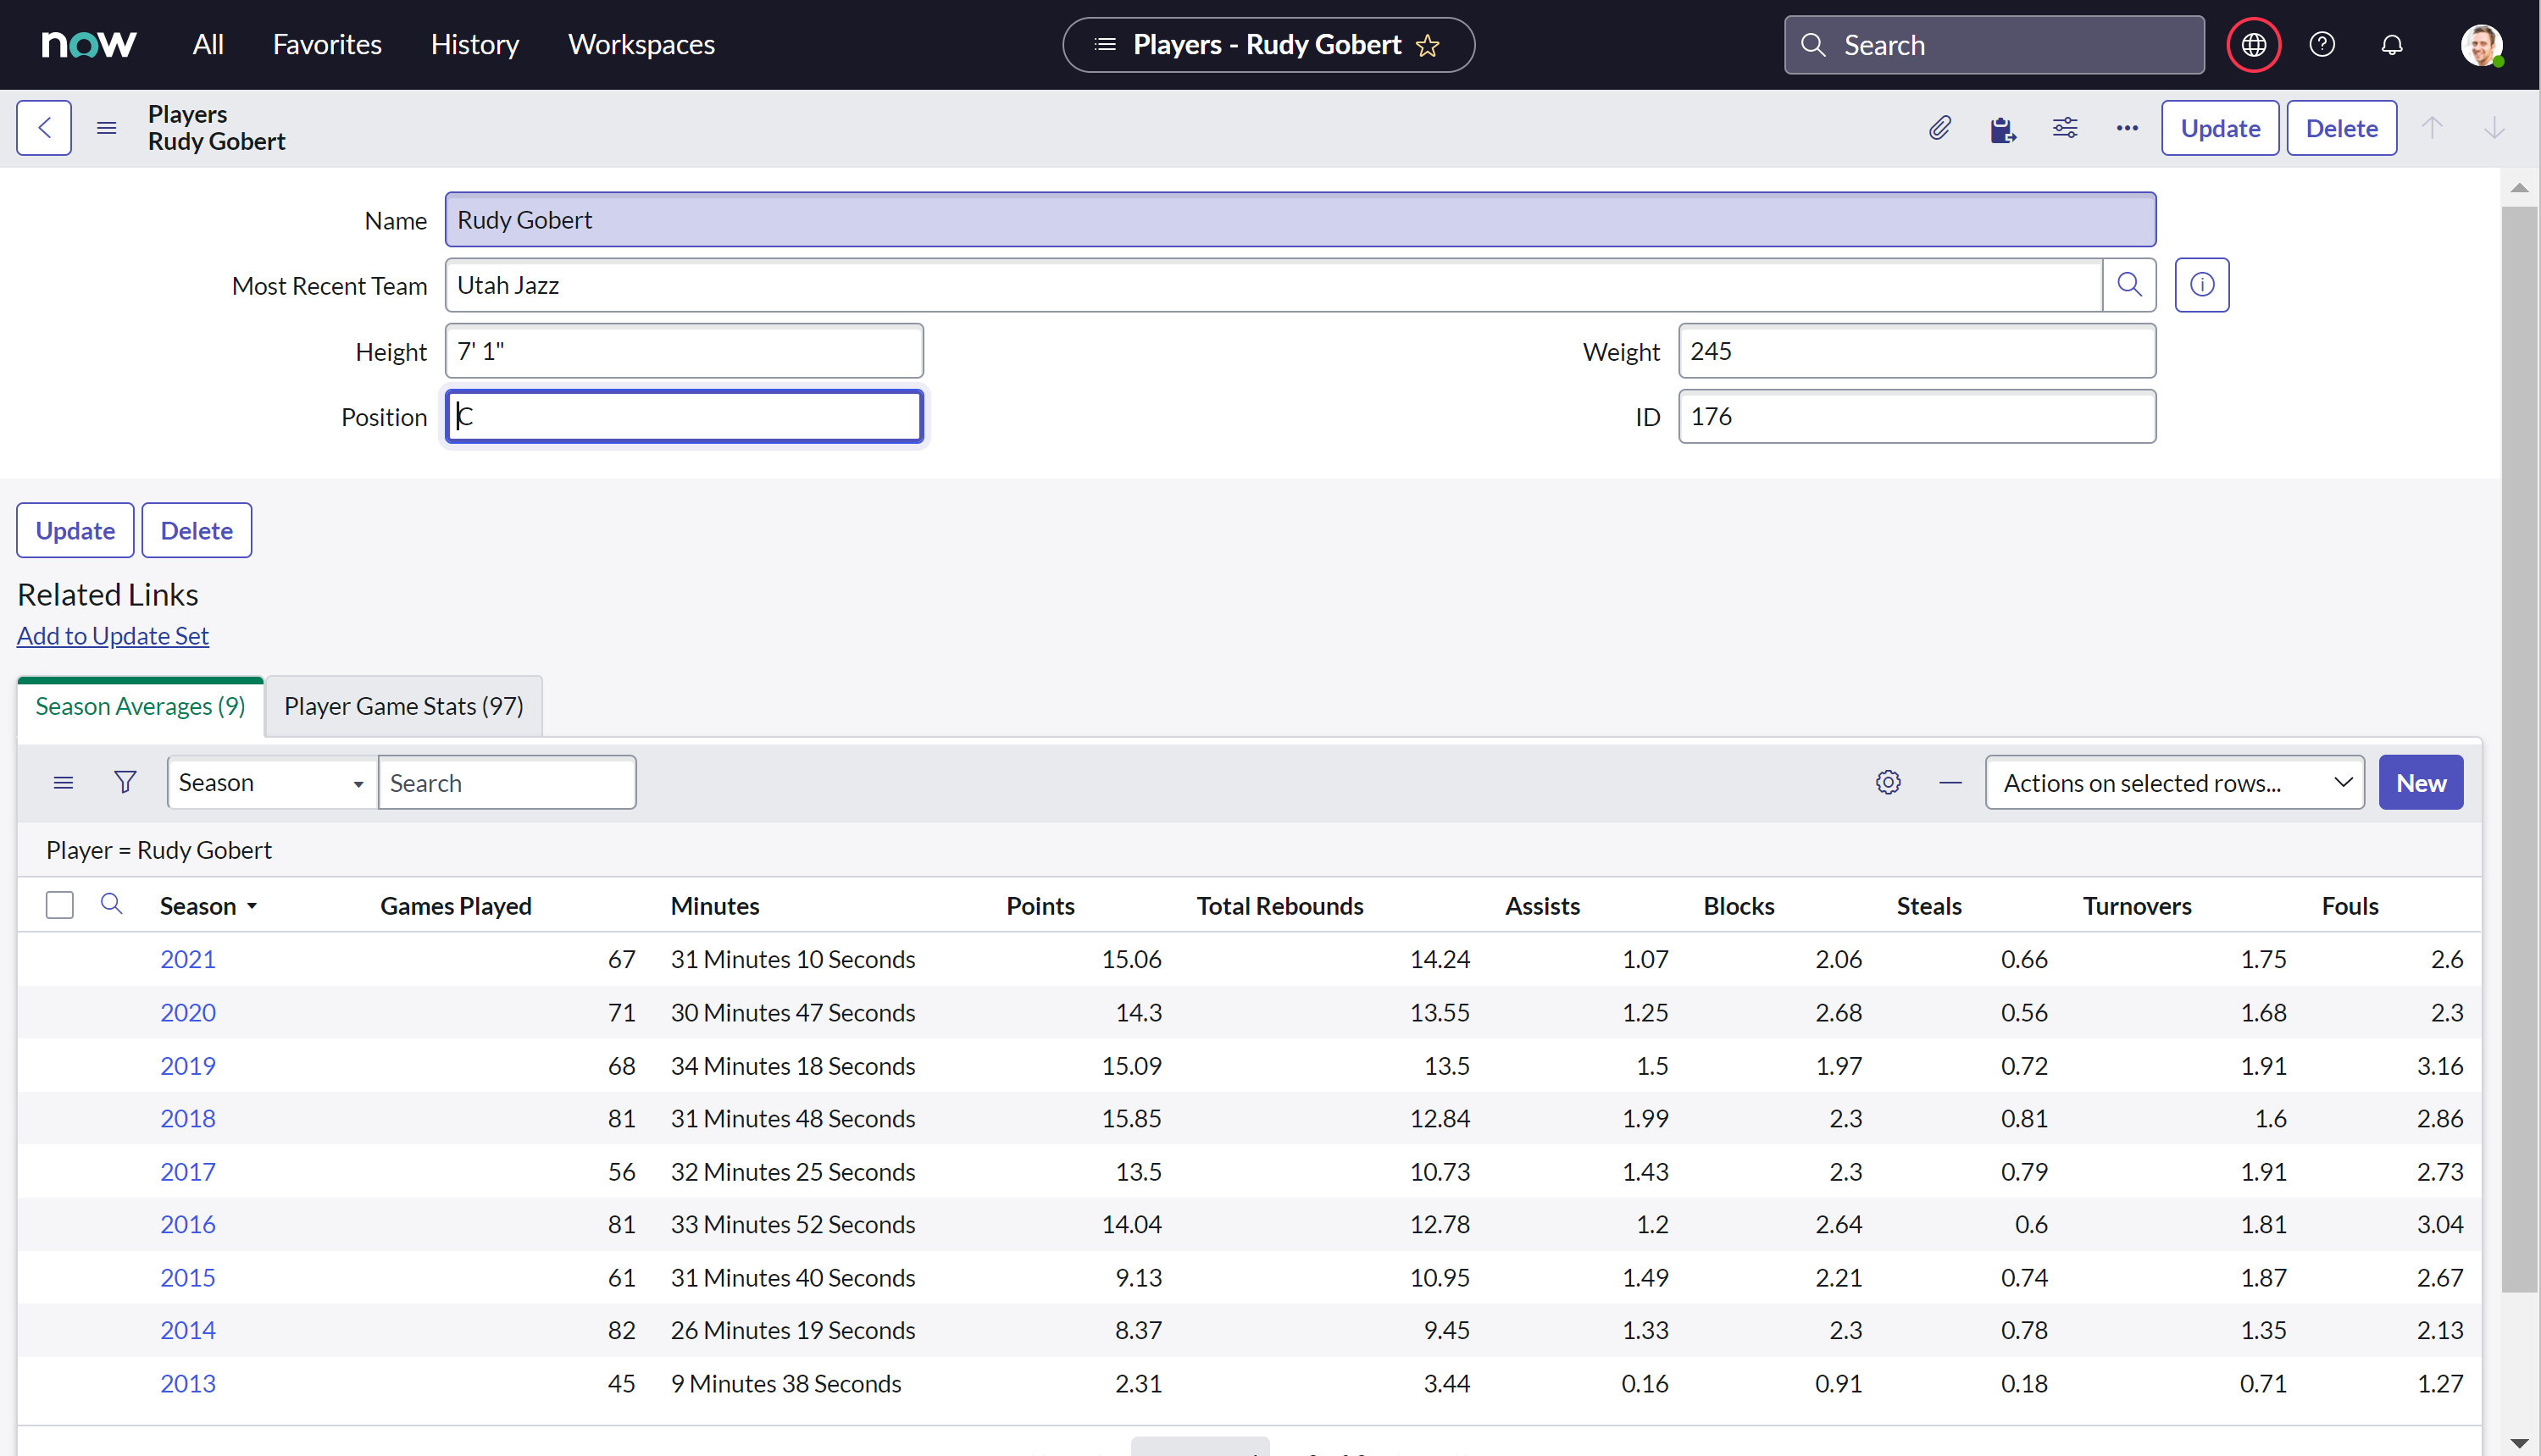The width and height of the screenshot is (2541, 1456).
Task: Open the History menu
Action: 475,45
